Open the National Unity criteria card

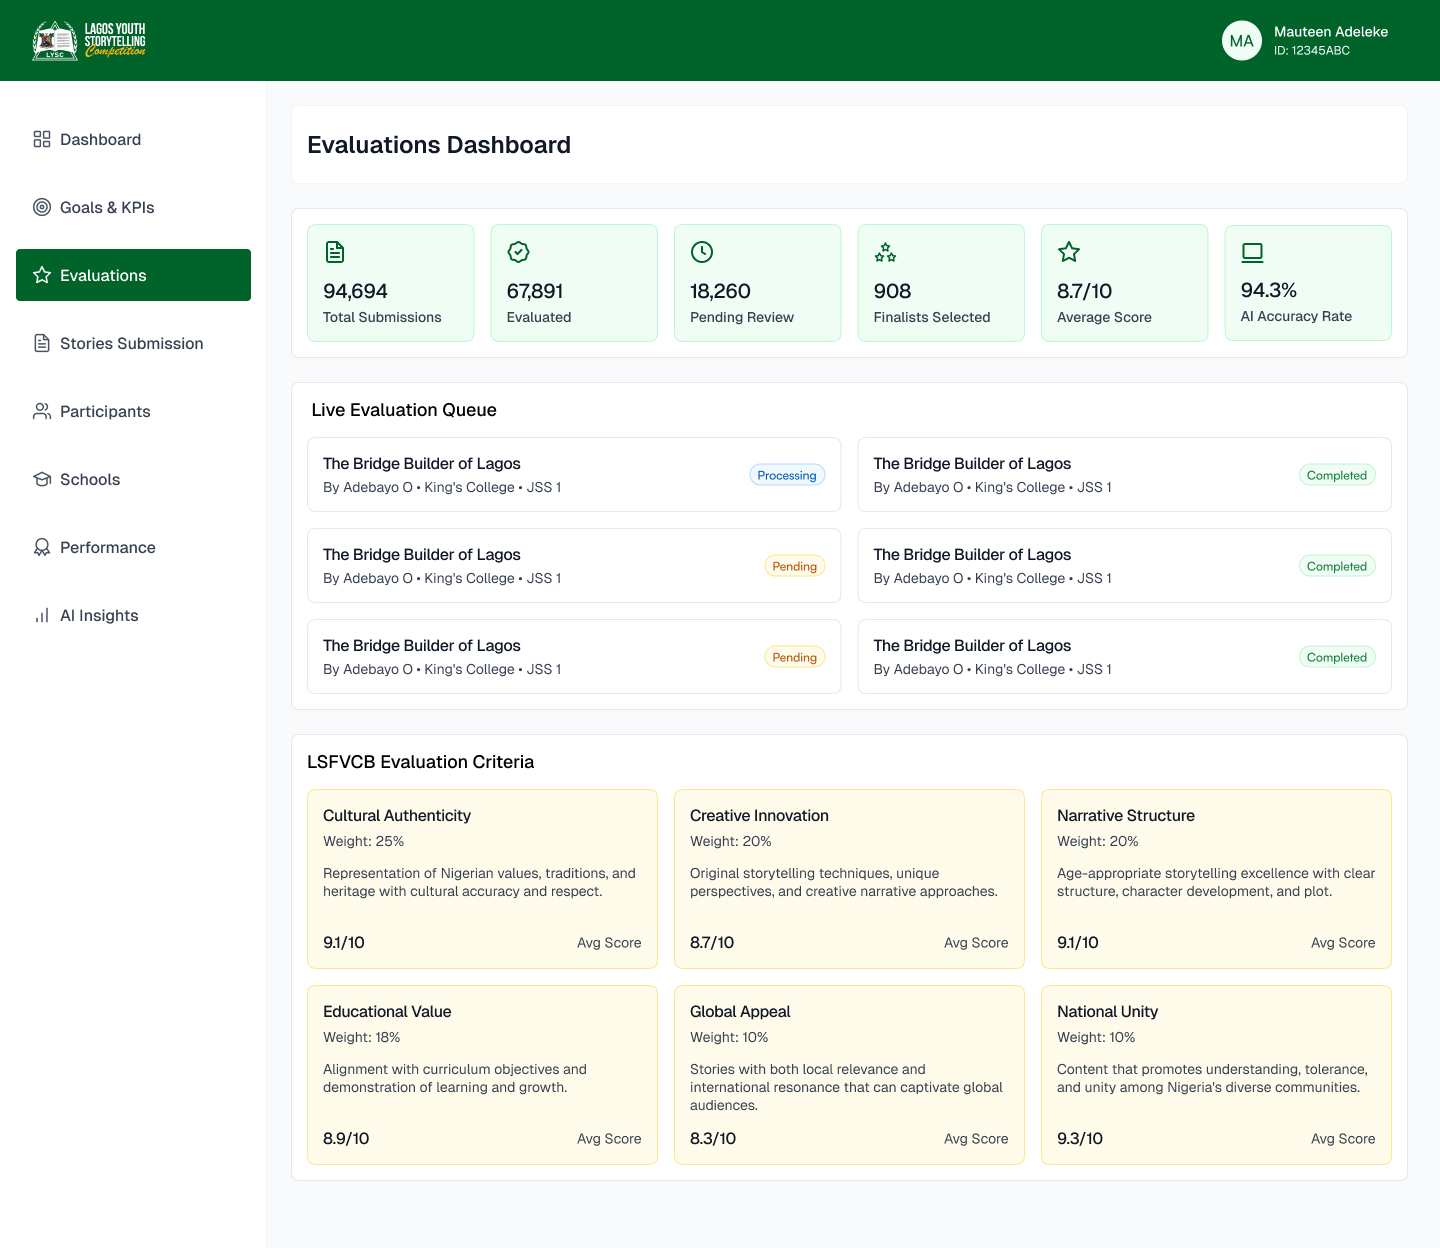(x=1216, y=1075)
